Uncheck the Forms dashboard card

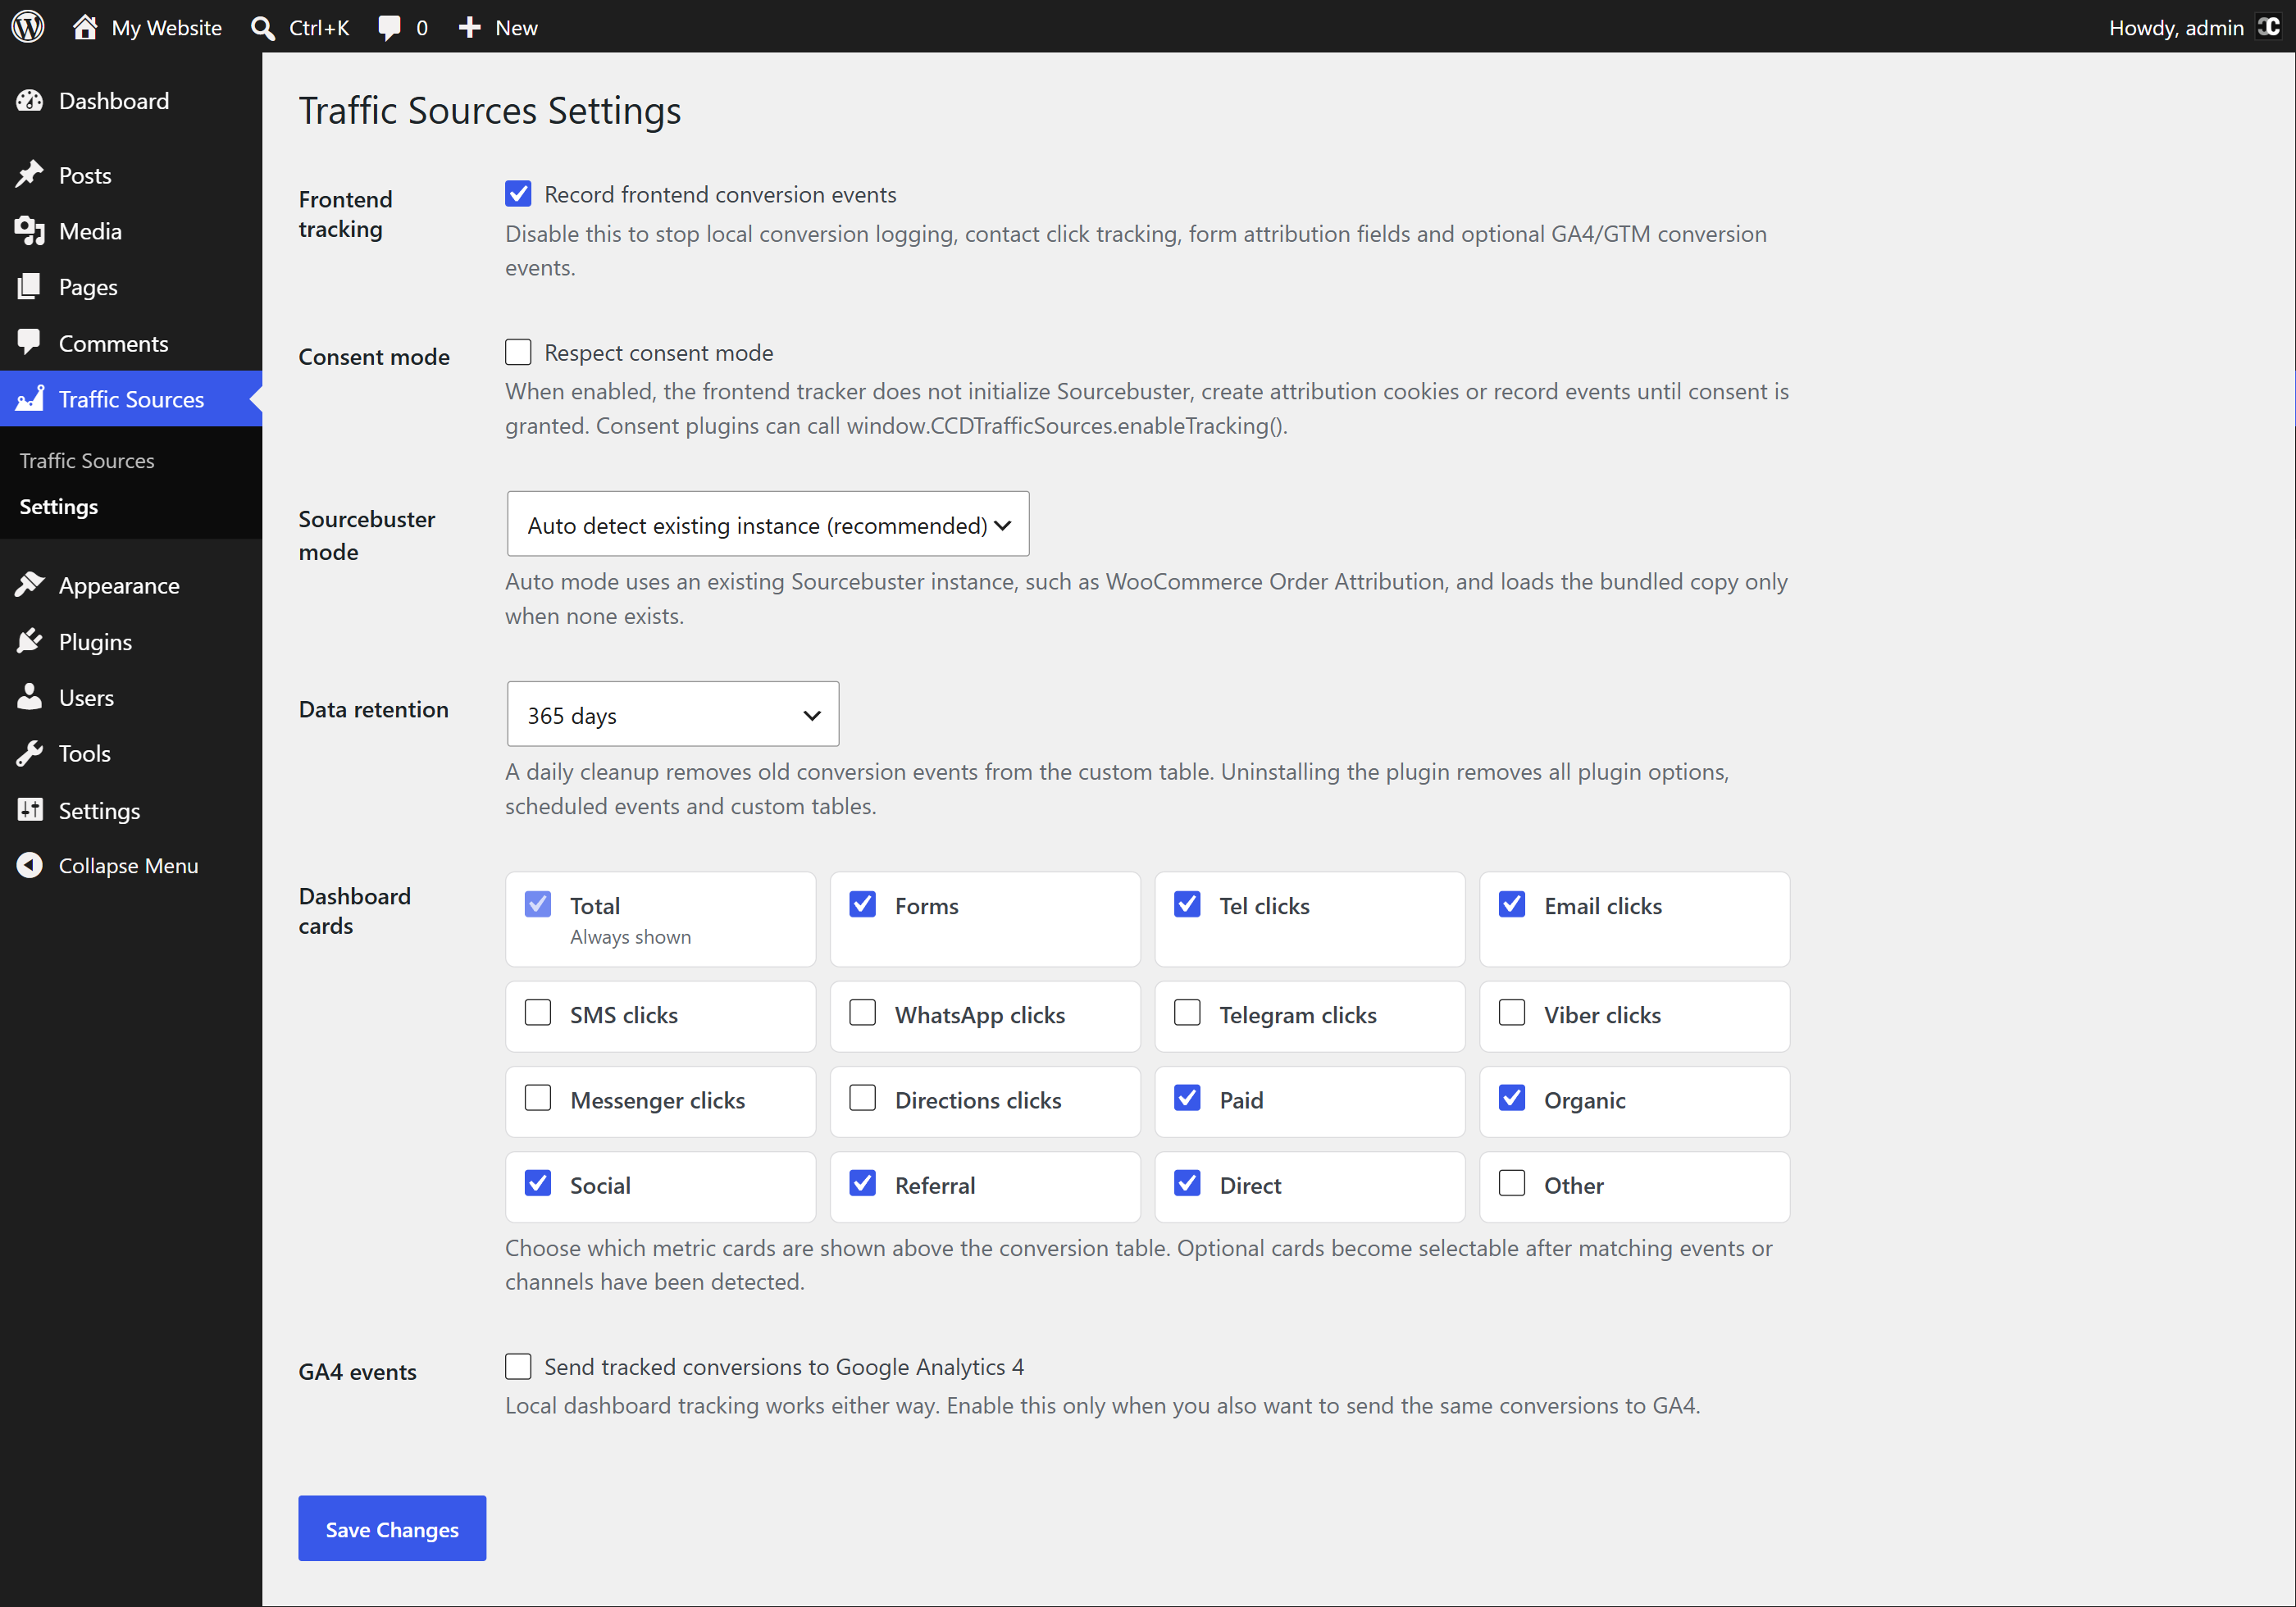click(863, 904)
